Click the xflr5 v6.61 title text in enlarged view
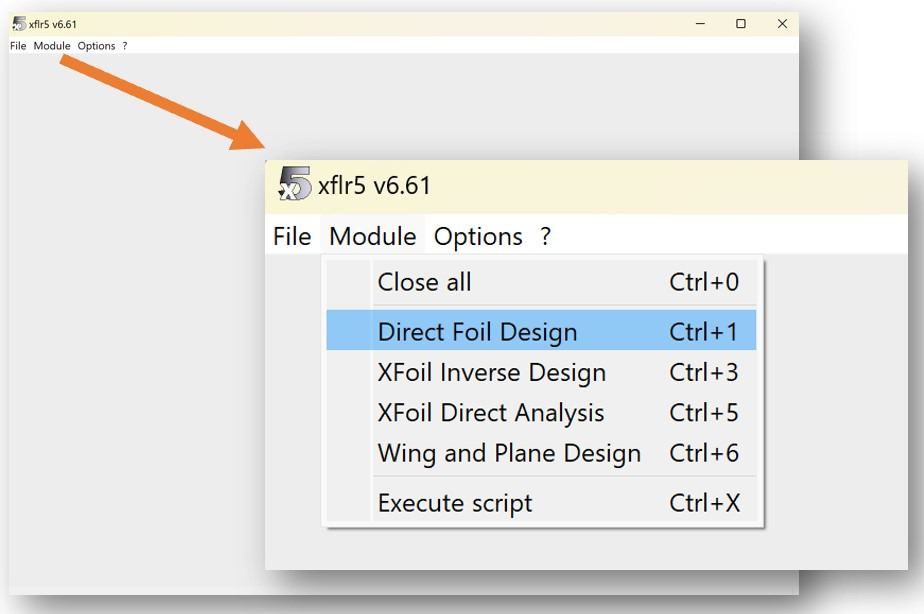The image size is (924, 614). (374, 186)
